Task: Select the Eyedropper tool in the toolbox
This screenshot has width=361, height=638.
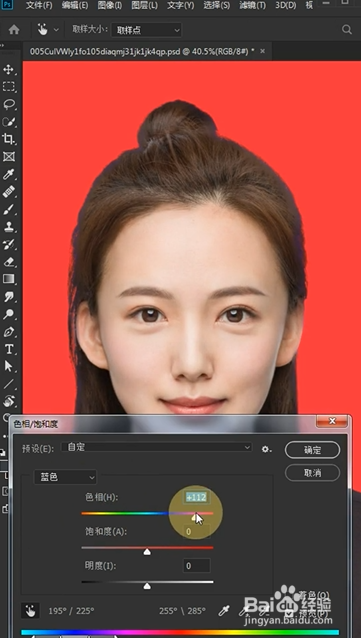Action: click(9, 175)
